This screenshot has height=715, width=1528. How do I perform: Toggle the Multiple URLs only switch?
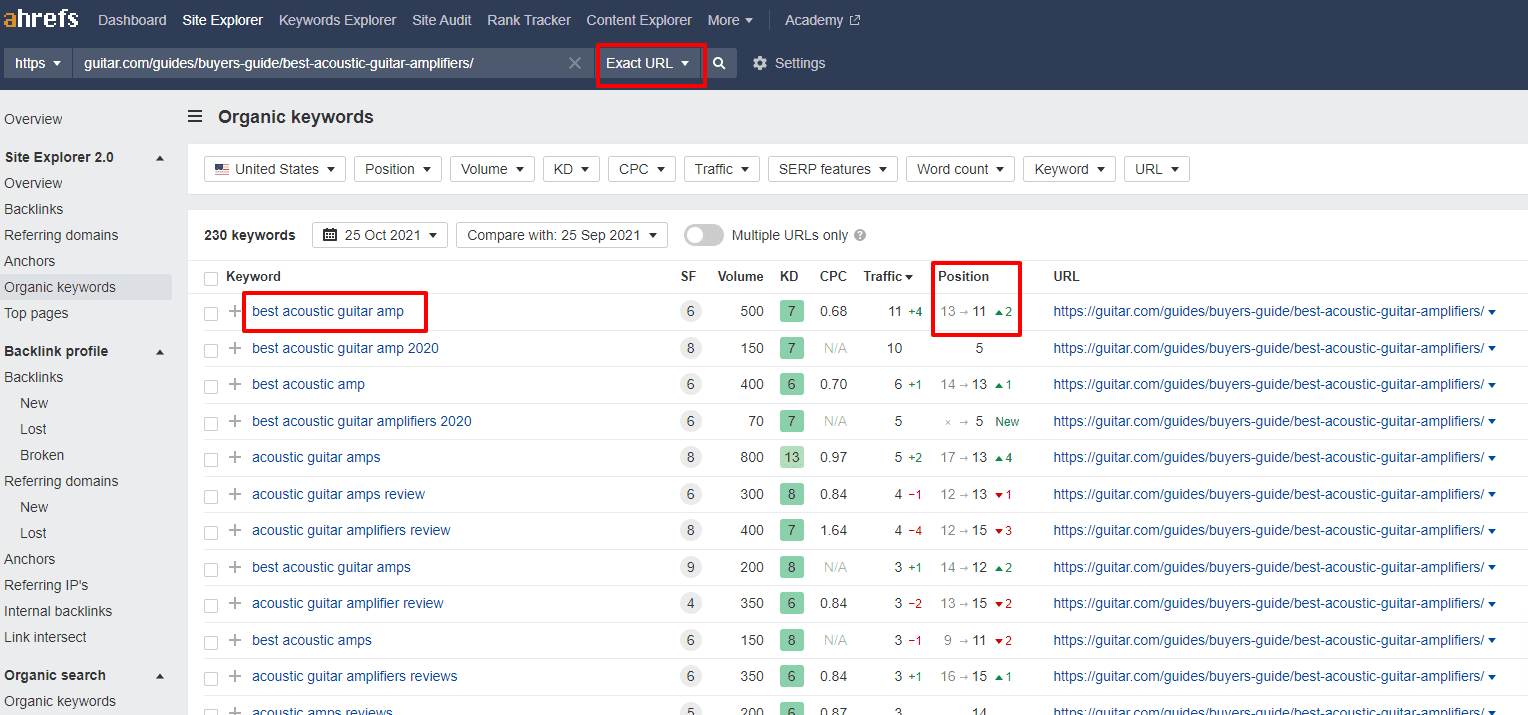704,235
